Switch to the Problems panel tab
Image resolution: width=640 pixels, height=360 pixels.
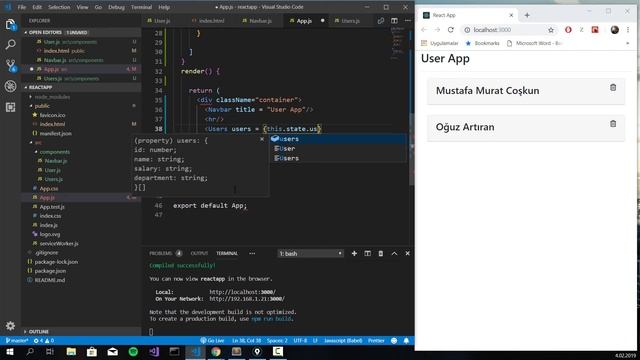point(165,253)
